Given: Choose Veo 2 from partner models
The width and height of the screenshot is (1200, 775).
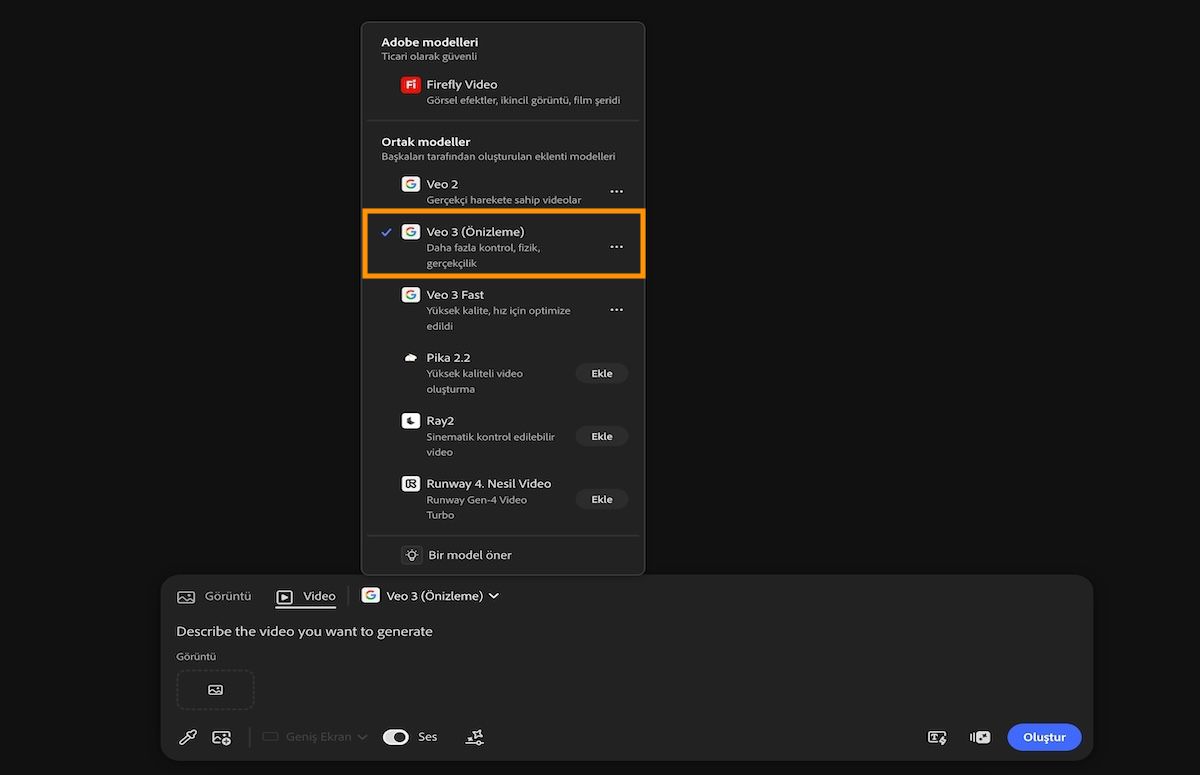Looking at the screenshot, I should (490, 191).
